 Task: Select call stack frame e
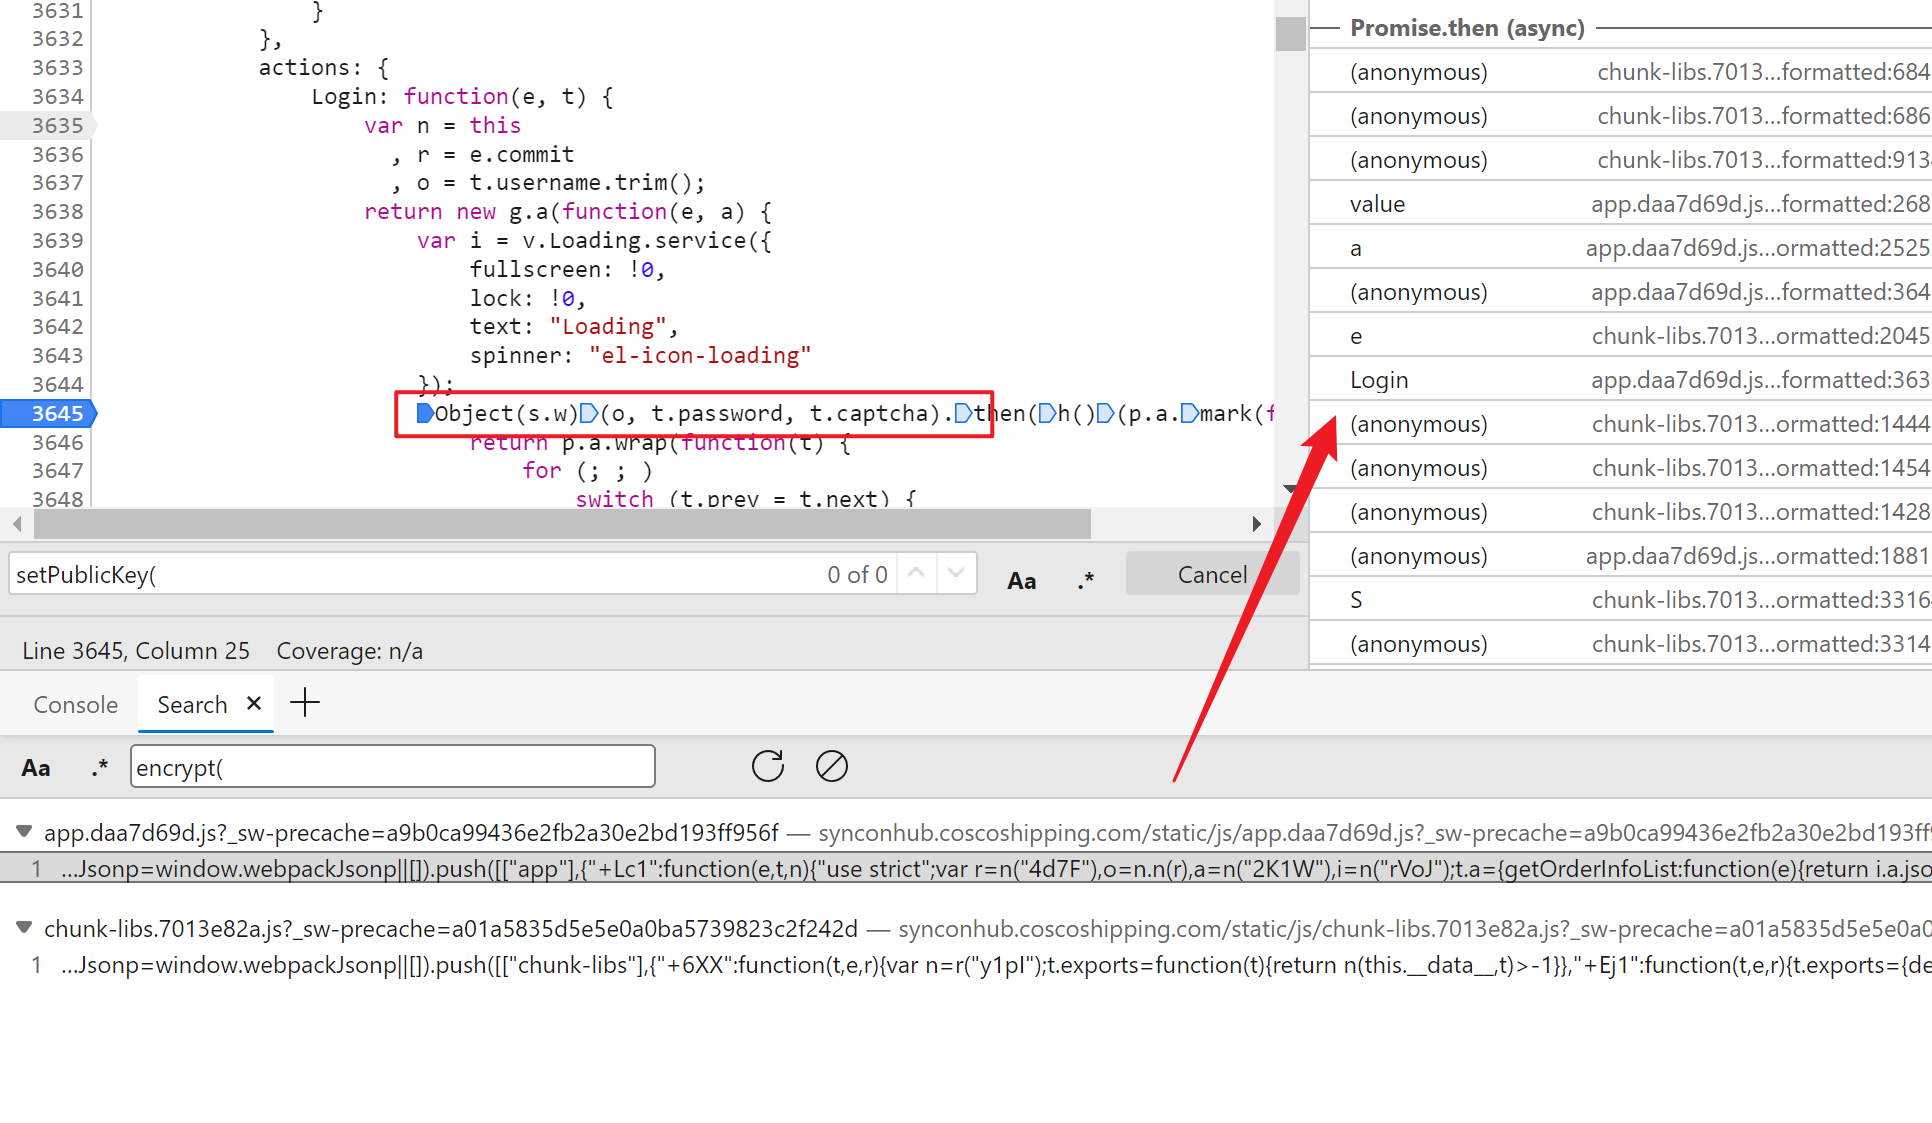point(1620,336)
